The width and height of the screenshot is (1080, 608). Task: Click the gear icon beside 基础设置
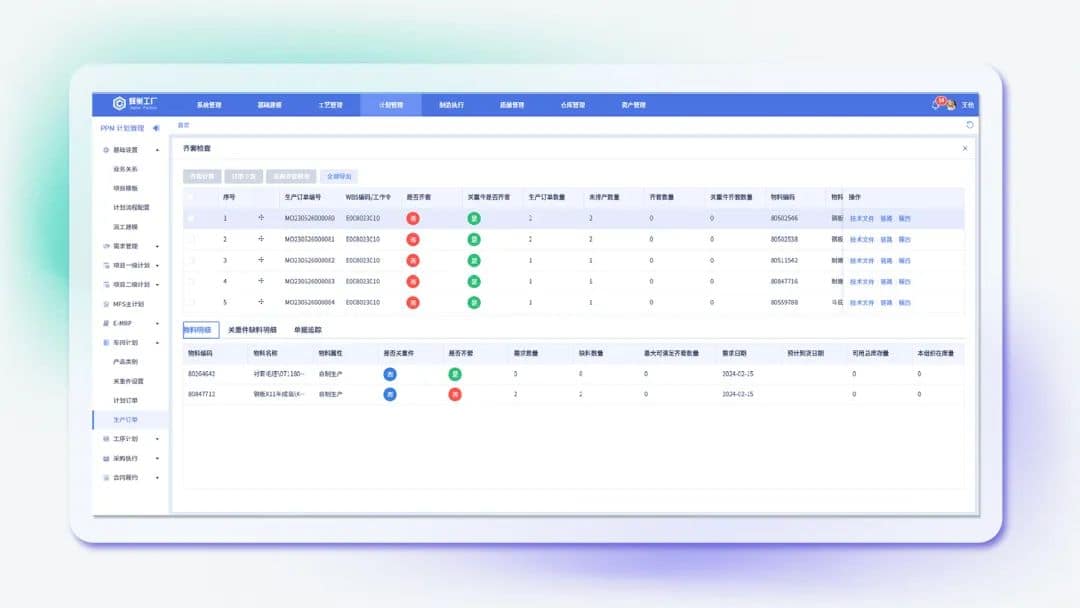click(x=106, y=150)
